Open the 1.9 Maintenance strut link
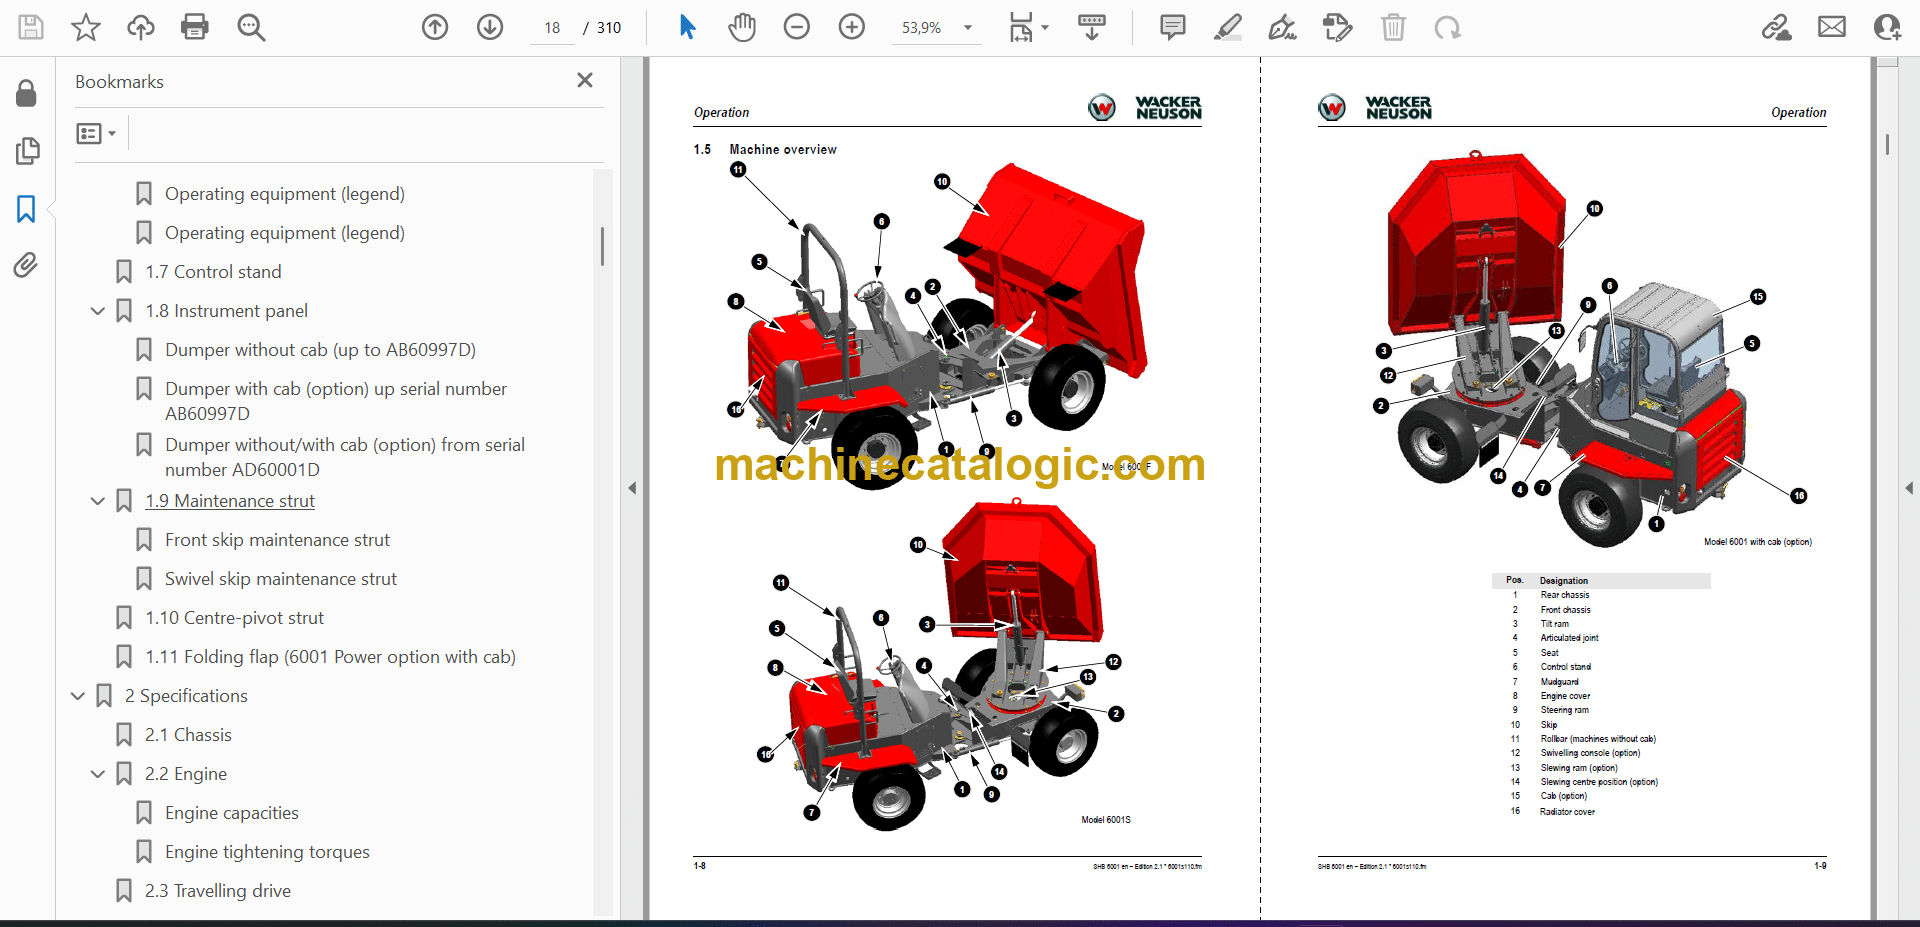 229,501
